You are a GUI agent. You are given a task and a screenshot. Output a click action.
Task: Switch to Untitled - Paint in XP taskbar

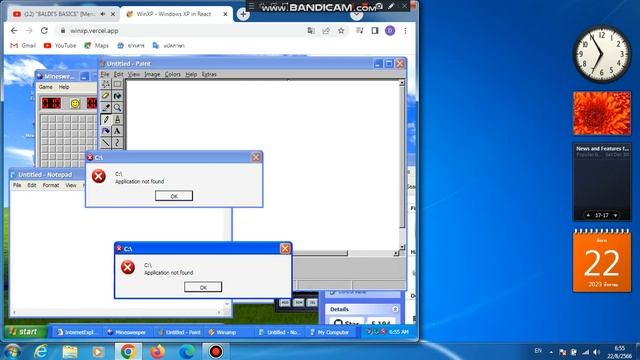coord(180,332)
